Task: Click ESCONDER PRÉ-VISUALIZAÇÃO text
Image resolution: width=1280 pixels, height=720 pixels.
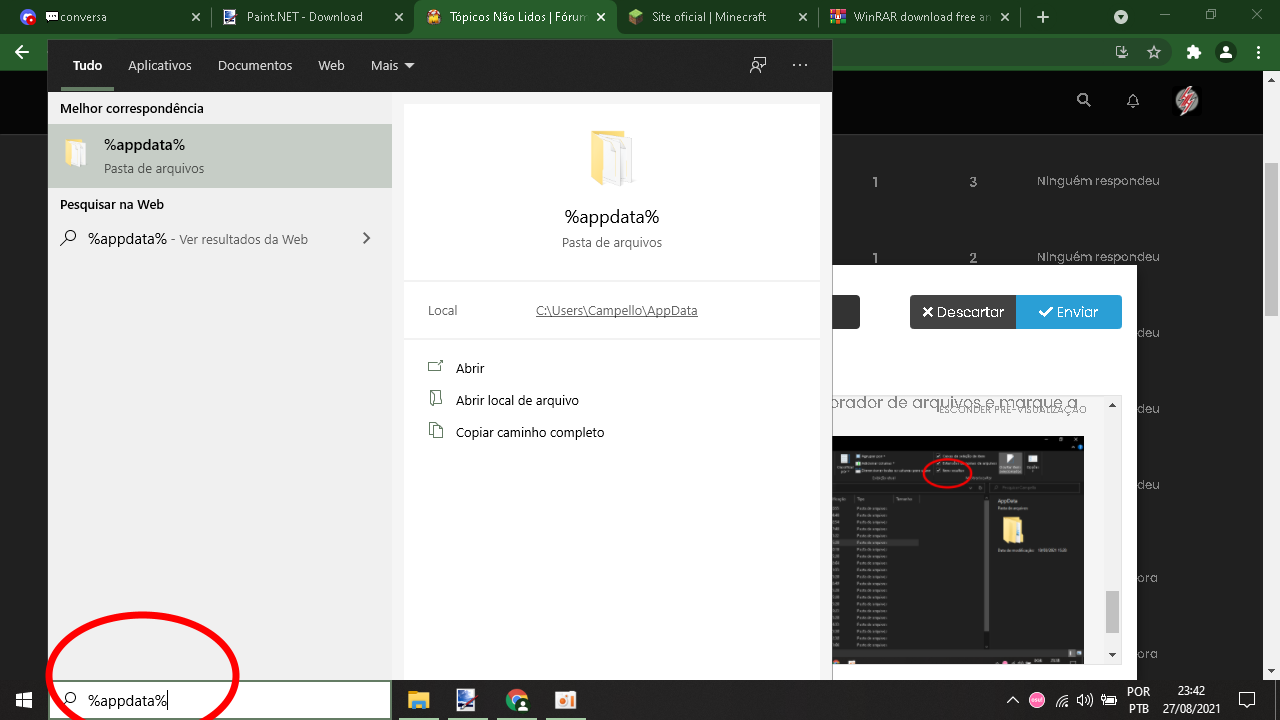Action: 1011,409
